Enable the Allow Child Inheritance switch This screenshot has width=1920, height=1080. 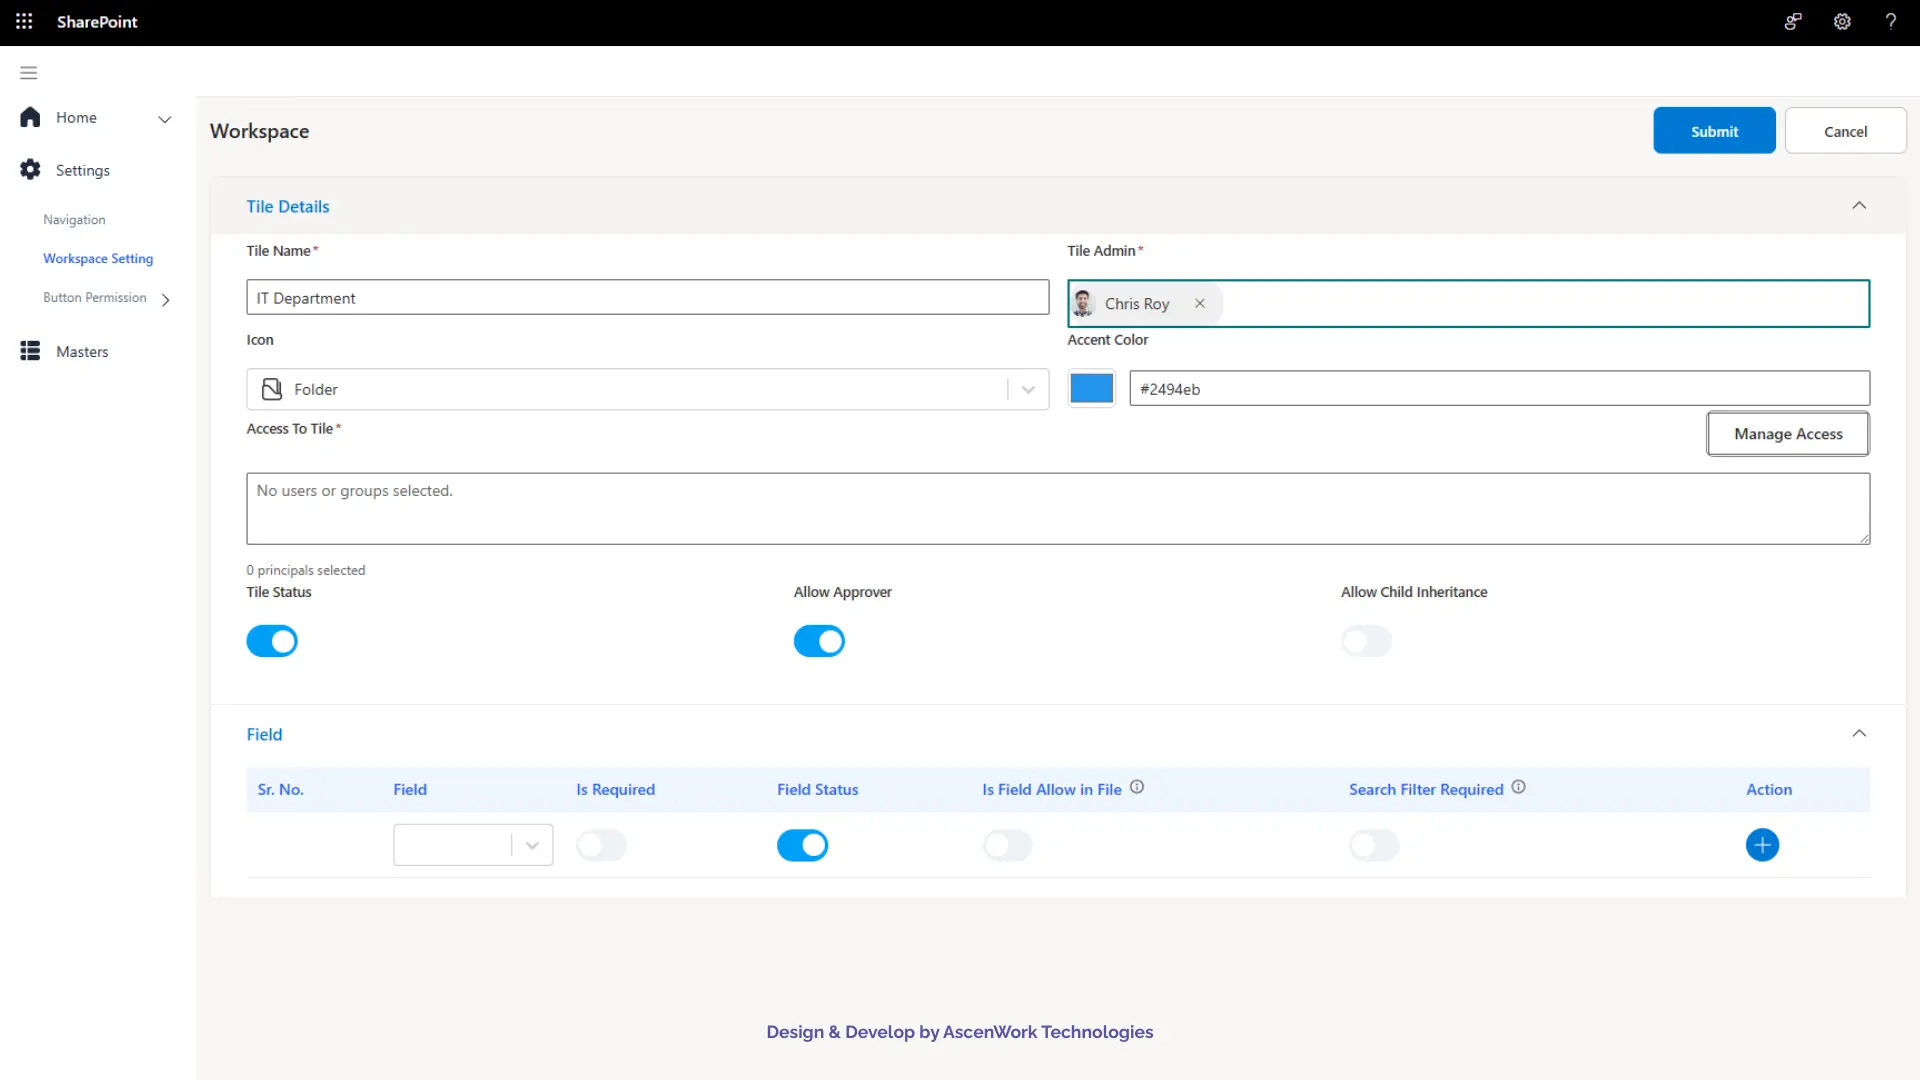click(1366, 641)
